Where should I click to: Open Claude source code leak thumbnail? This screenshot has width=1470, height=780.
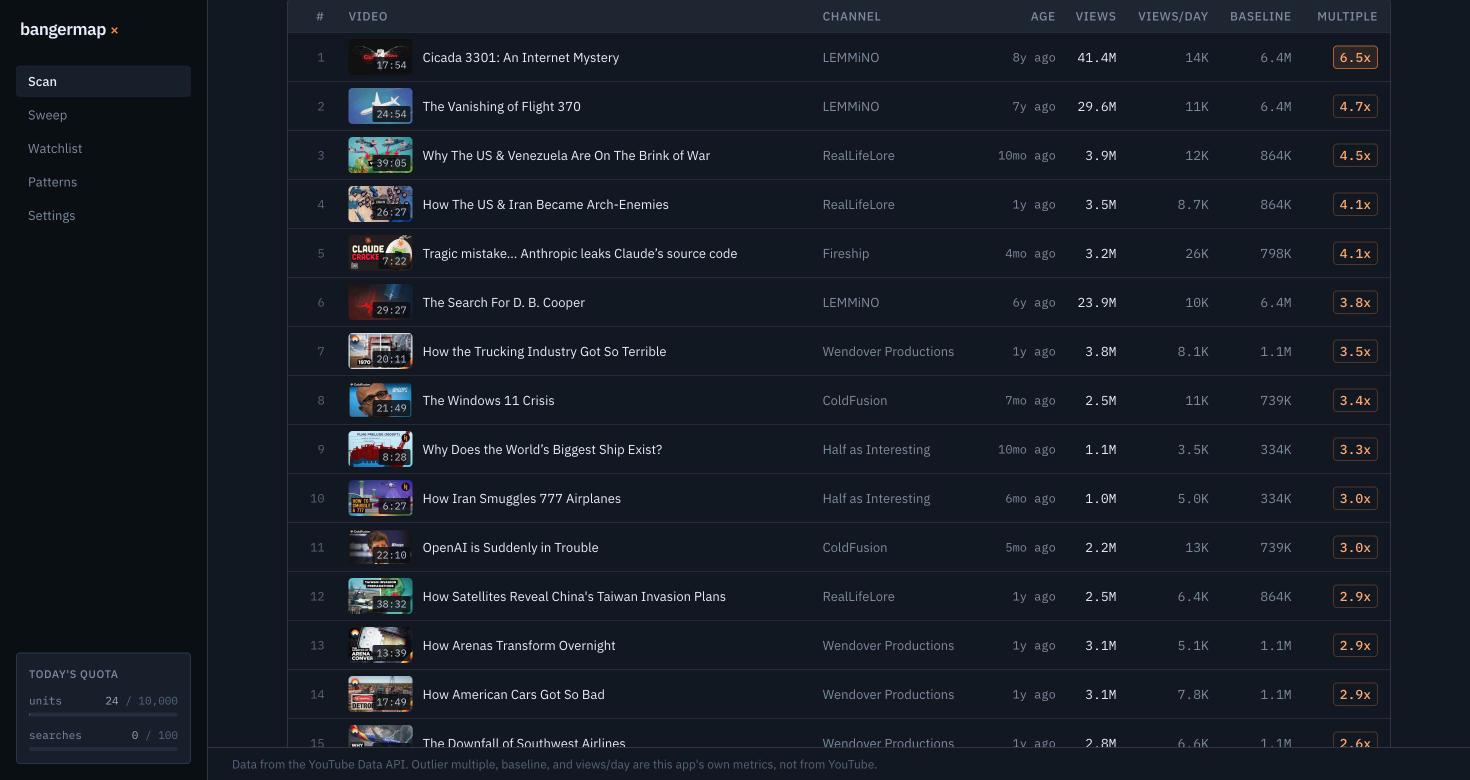[380, 253]
